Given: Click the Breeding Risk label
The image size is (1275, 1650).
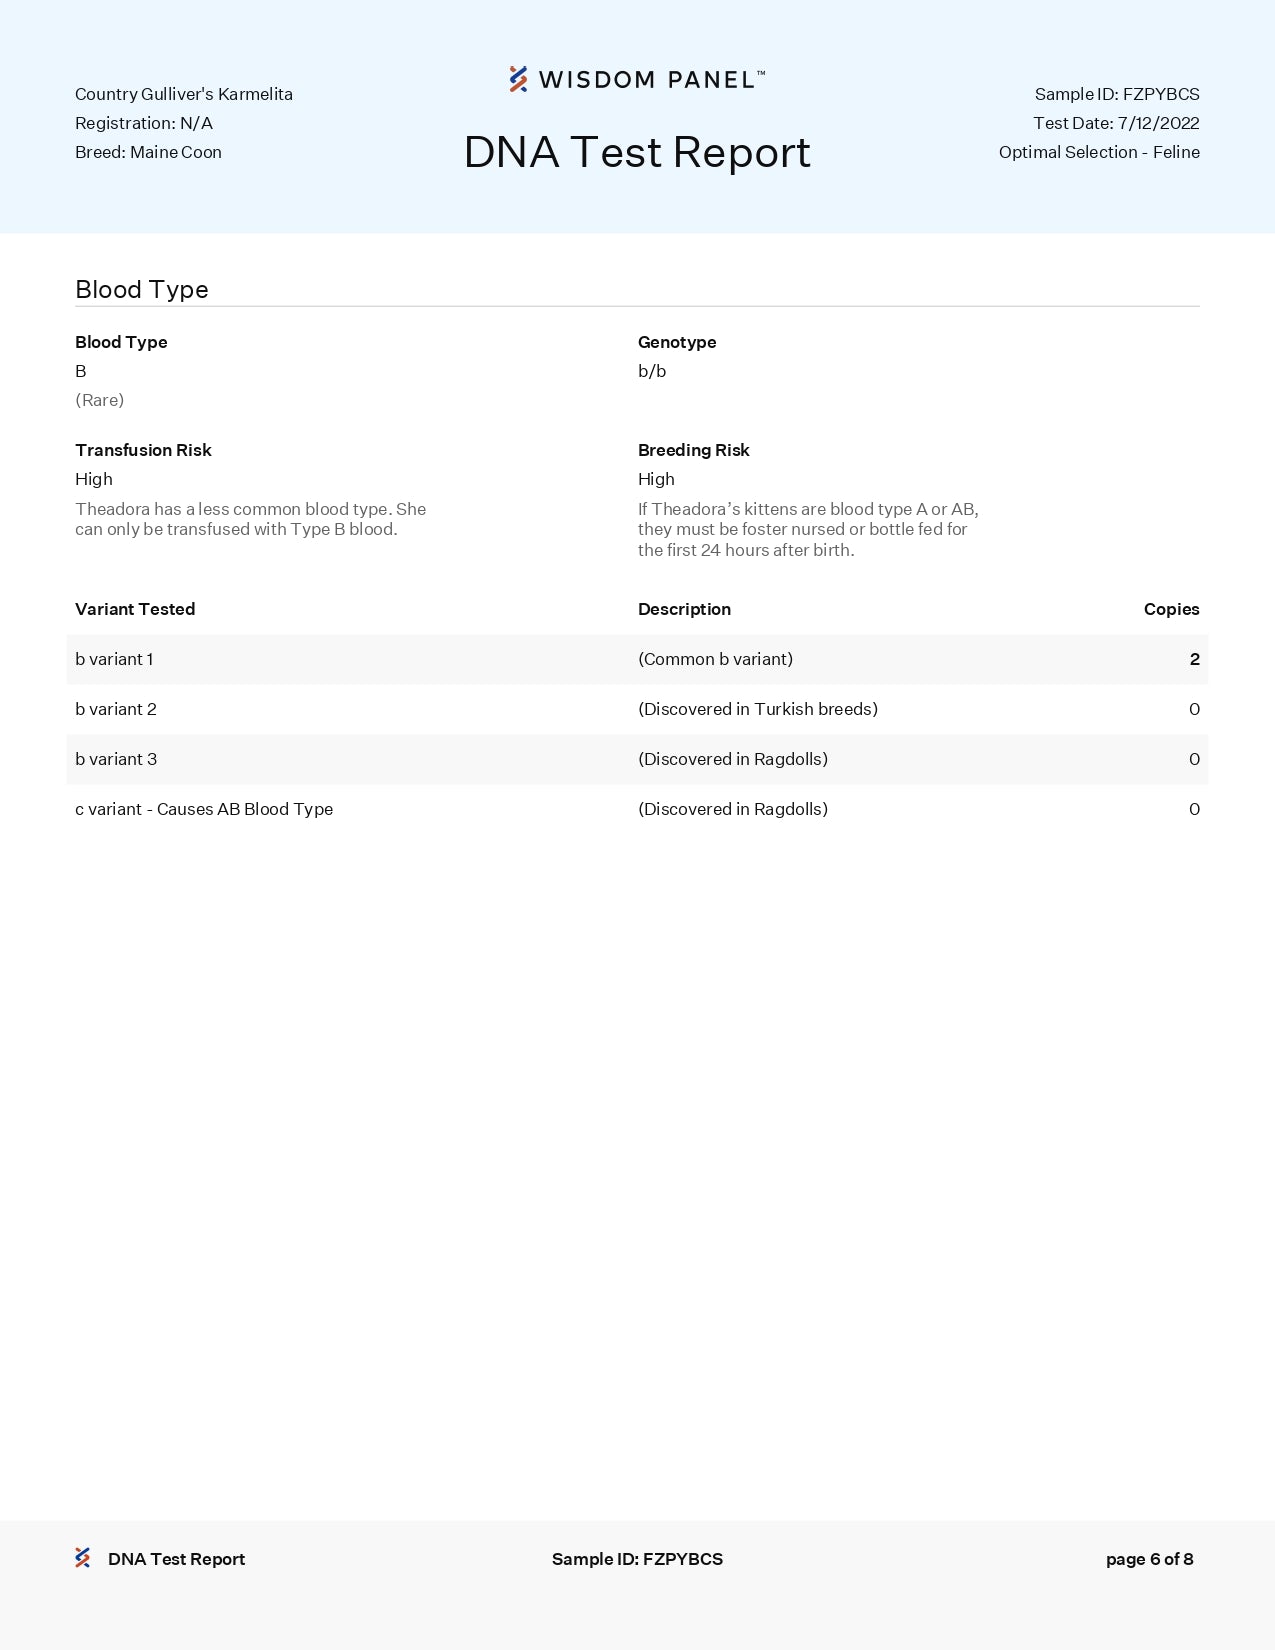Looking at the screenshot, I should [693, 450].
